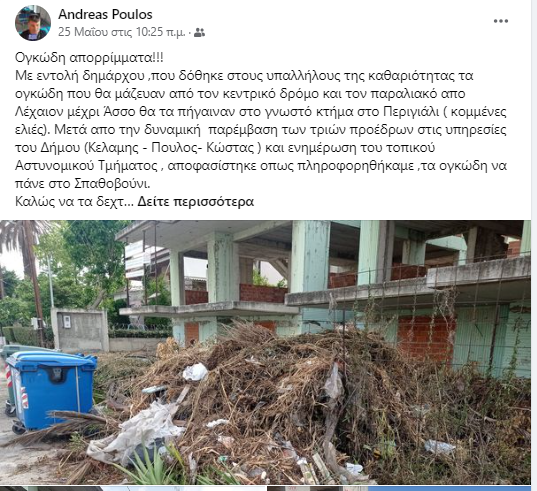Open the main photo of the debris pile
Image resolution: width=537 pixels, height=491 pixels.
265,352
